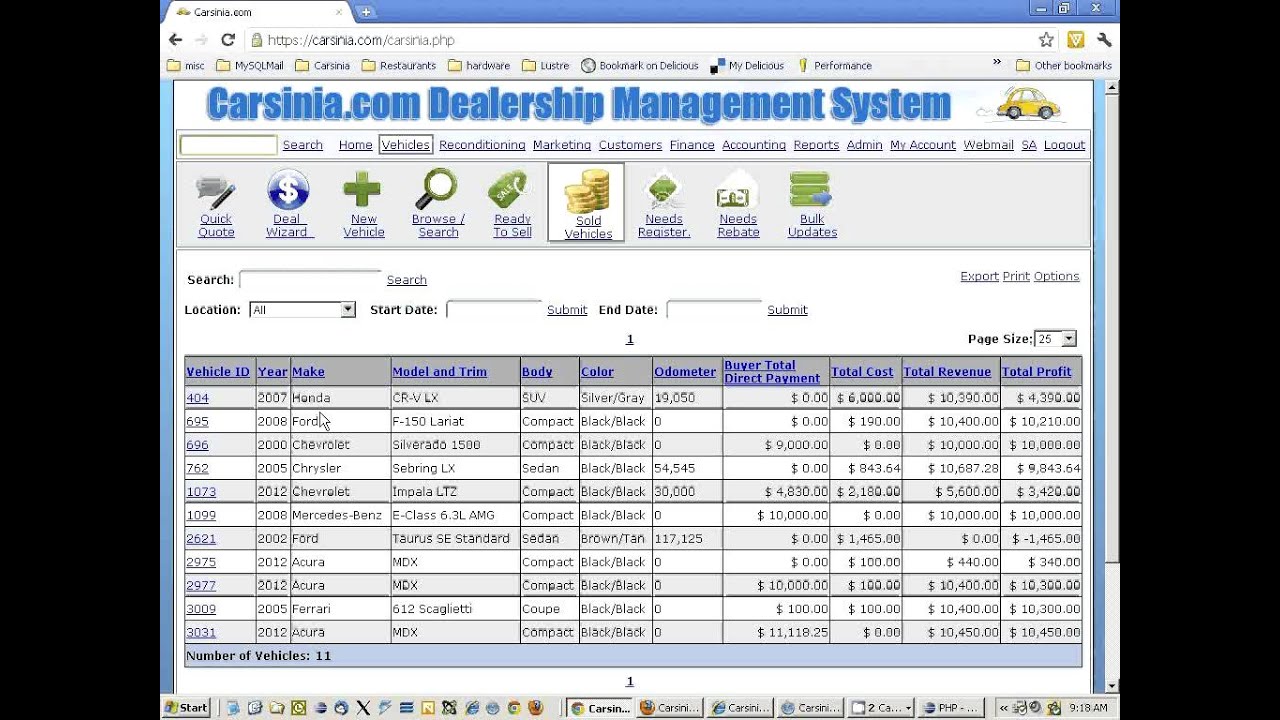Click the vehicle list Search field

pos(310,280)
